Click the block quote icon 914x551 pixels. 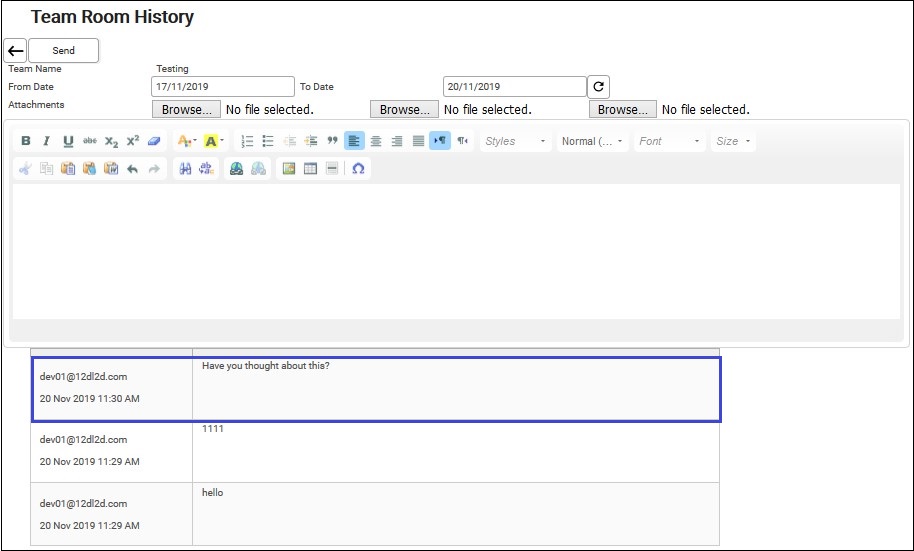[x=332, y=141]
